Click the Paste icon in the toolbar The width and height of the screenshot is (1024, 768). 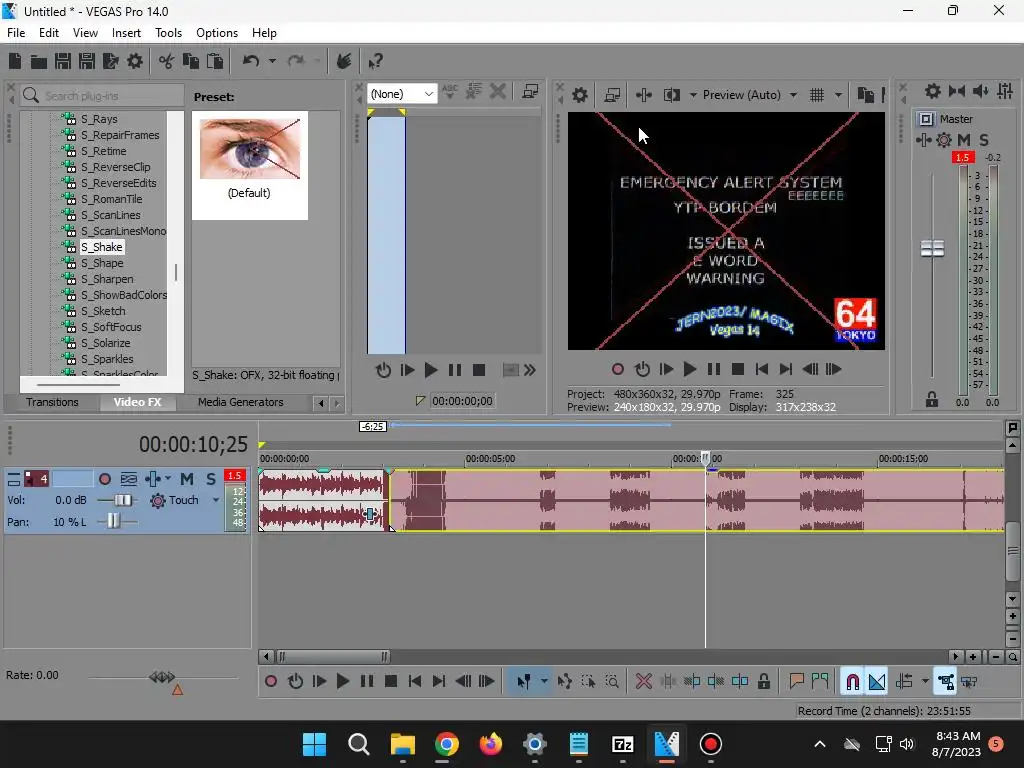[214, 61]
